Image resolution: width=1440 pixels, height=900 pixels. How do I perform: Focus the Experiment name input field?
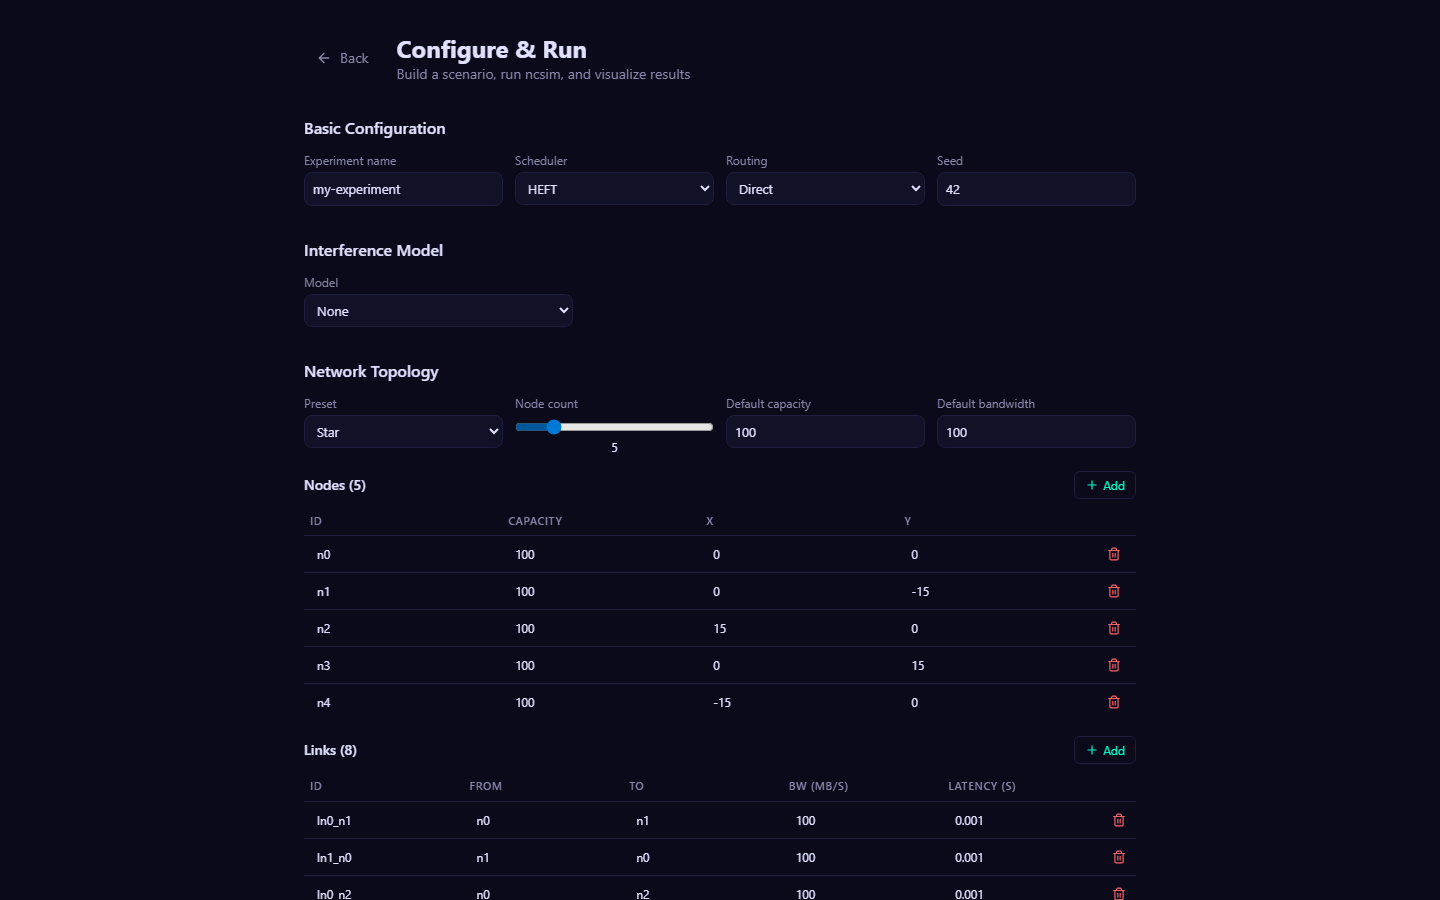[403, 189]
